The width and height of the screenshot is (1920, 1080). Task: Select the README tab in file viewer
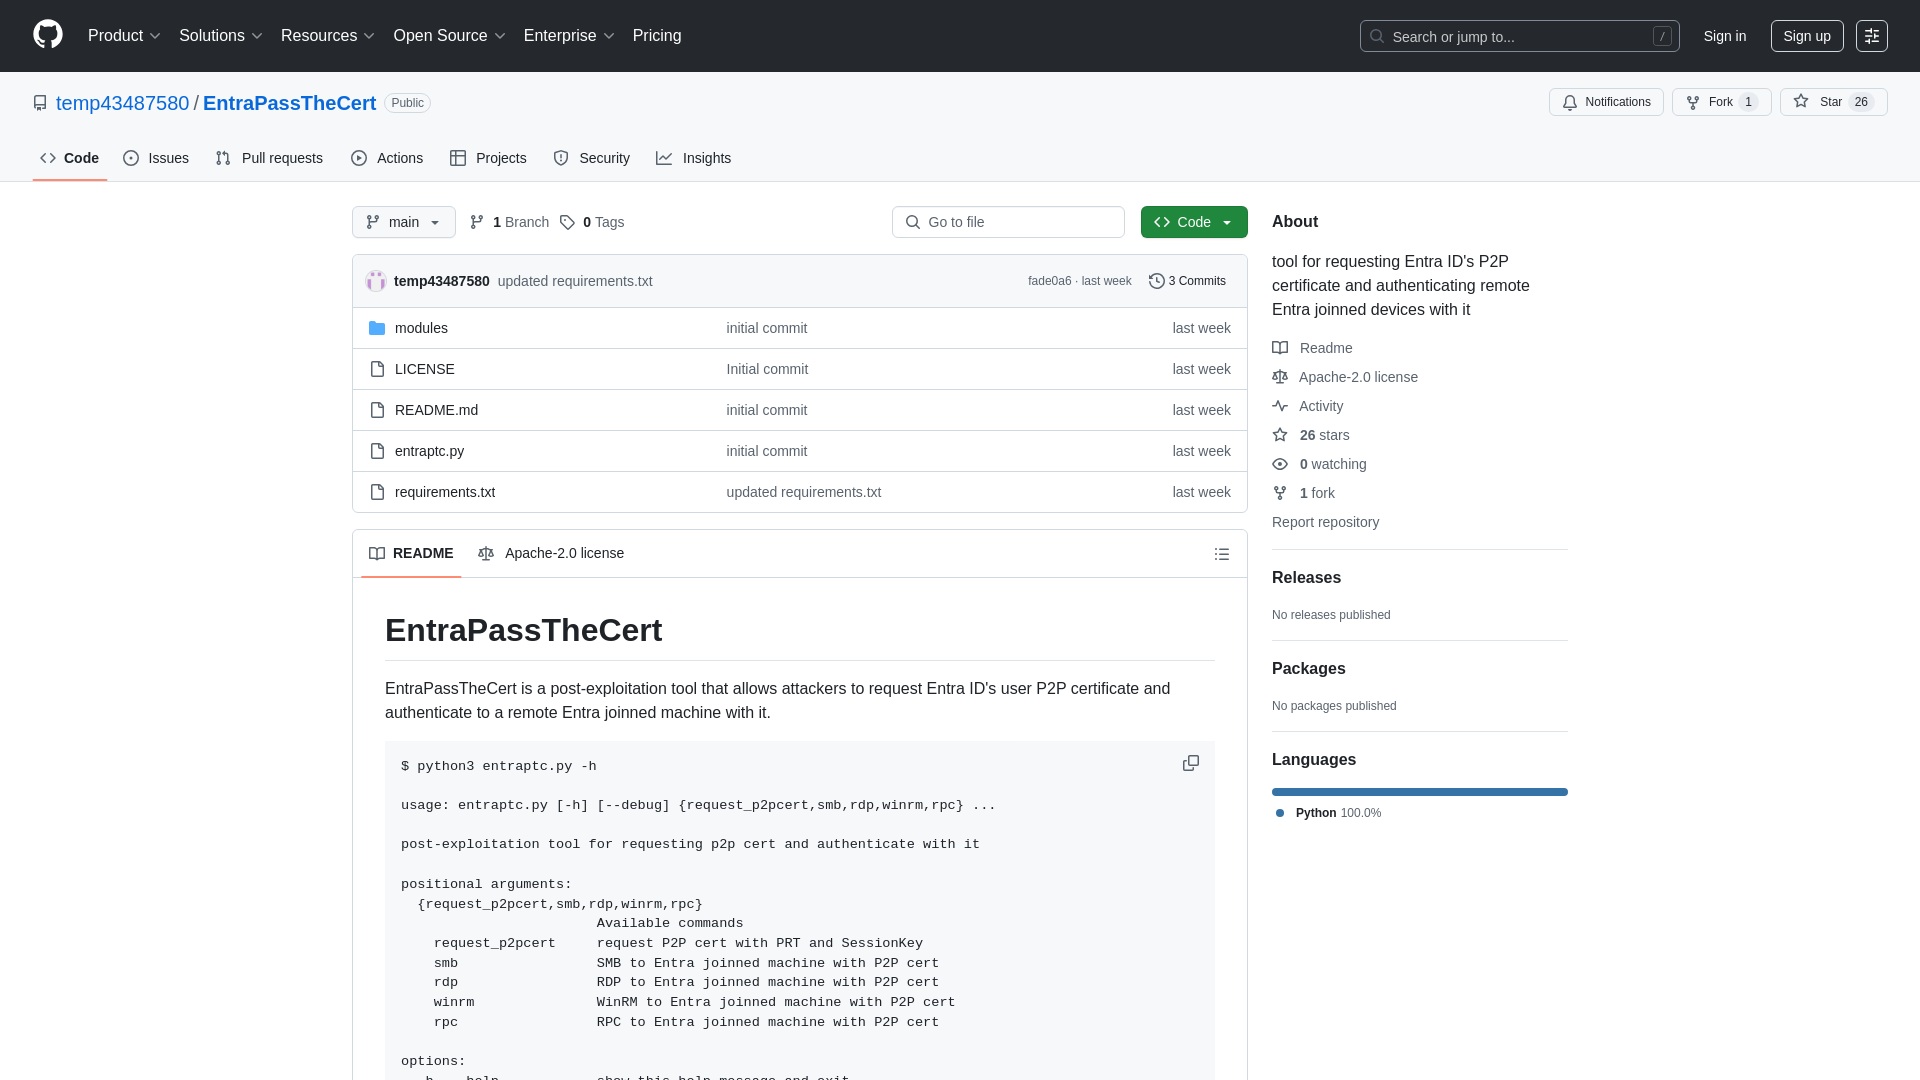pos(411,553)
